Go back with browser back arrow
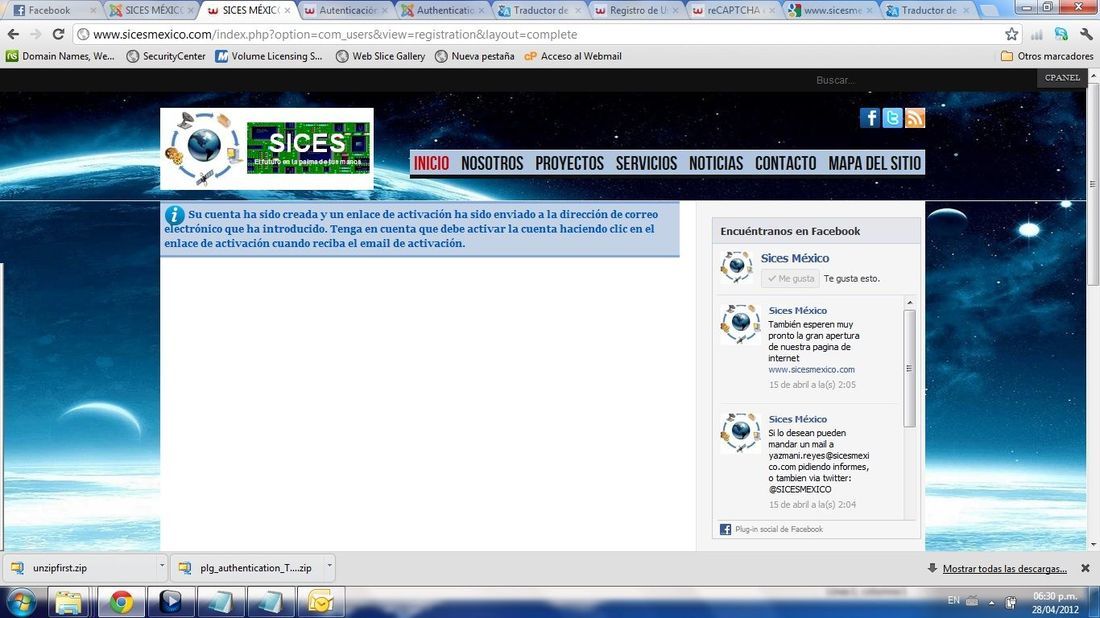 click(x=13, y=34)
